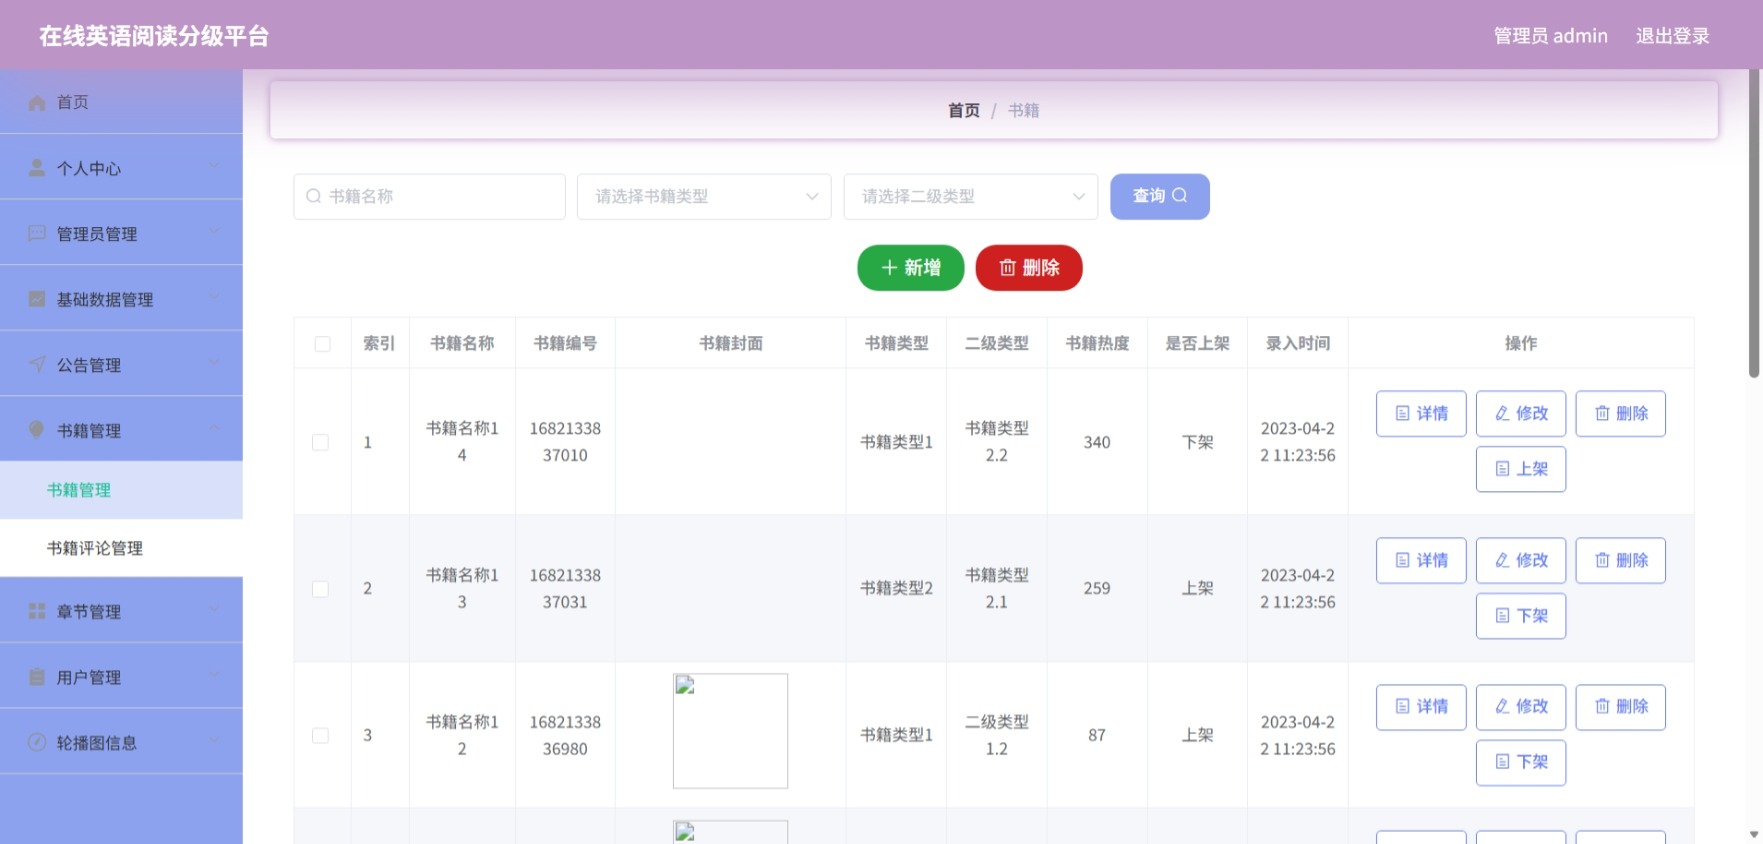Viewport: 1763px width, 844px height.
Task: Click the heat value 259
Action: pyautogui.click(x=1097, y=589)
